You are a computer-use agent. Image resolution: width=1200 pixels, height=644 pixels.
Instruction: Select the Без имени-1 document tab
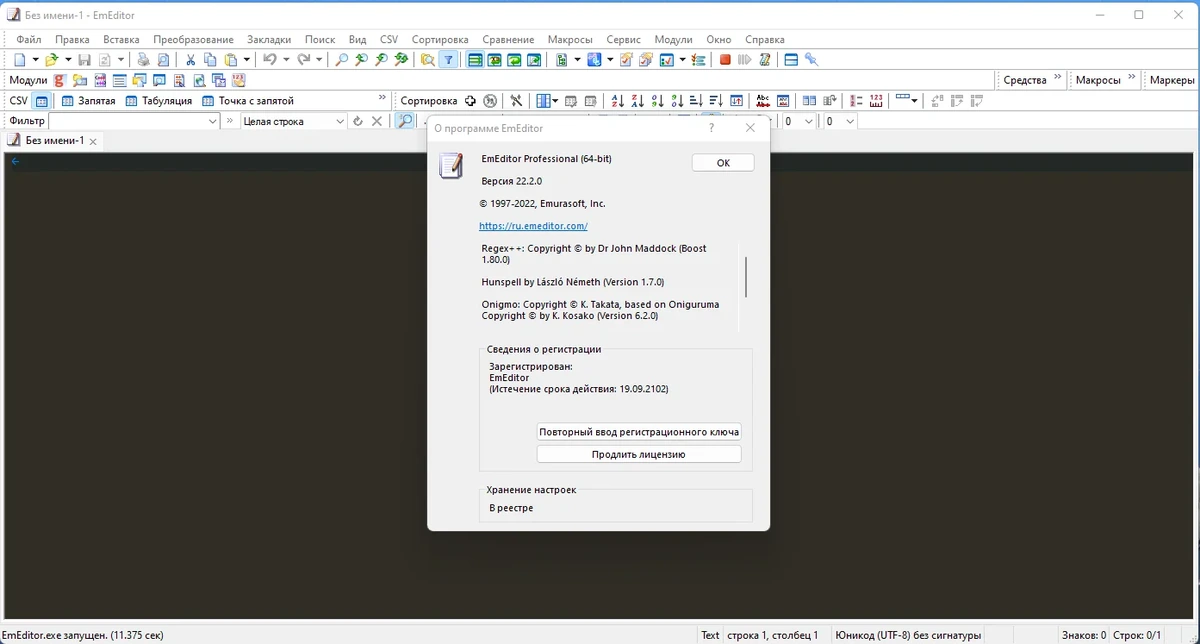click(54, 141)
